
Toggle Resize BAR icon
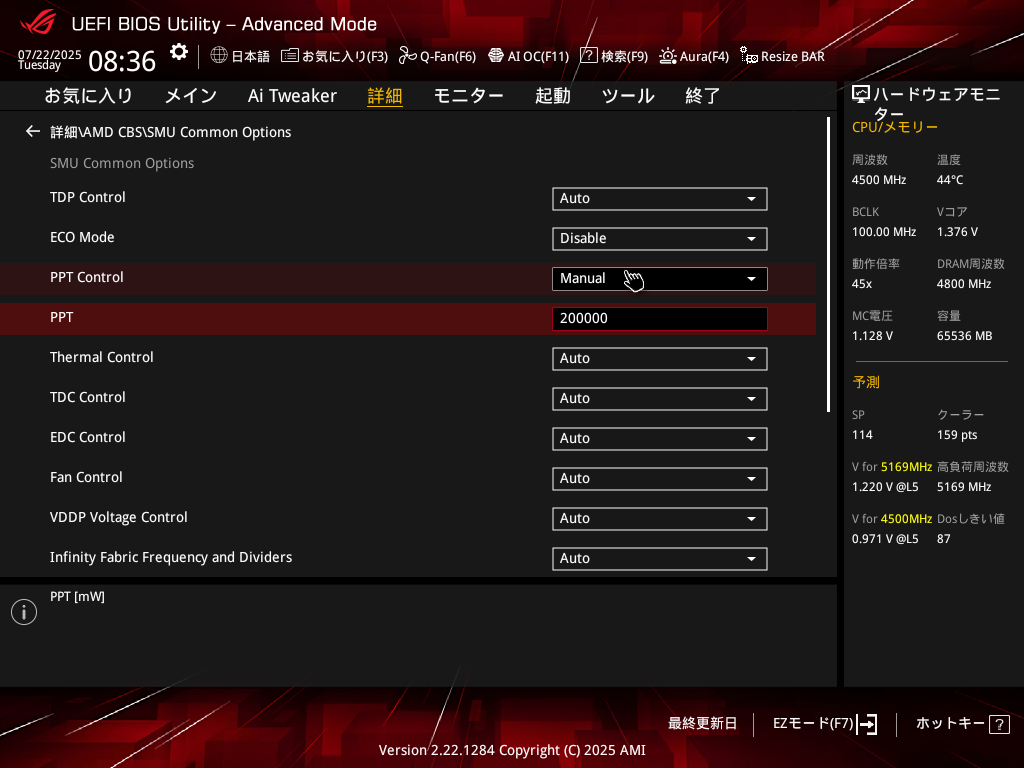pos(748,56)
